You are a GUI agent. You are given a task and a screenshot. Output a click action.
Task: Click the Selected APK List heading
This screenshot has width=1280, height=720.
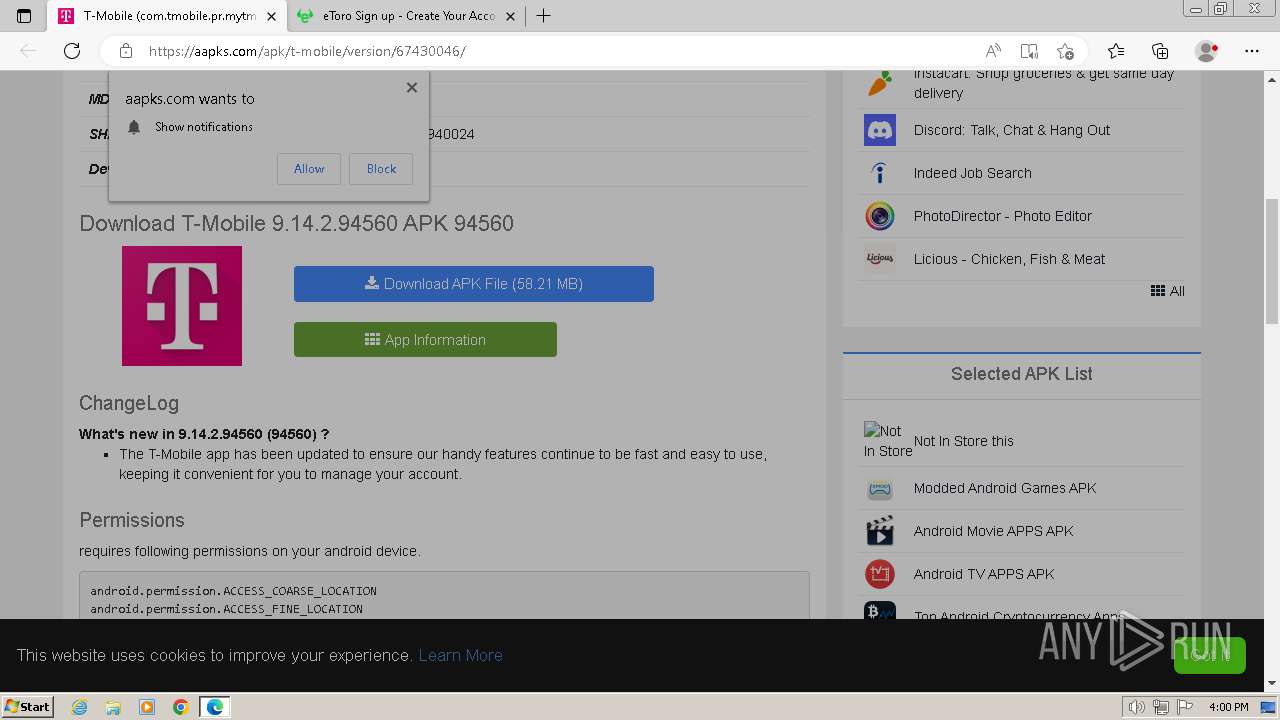click(x=1021, y=374)
